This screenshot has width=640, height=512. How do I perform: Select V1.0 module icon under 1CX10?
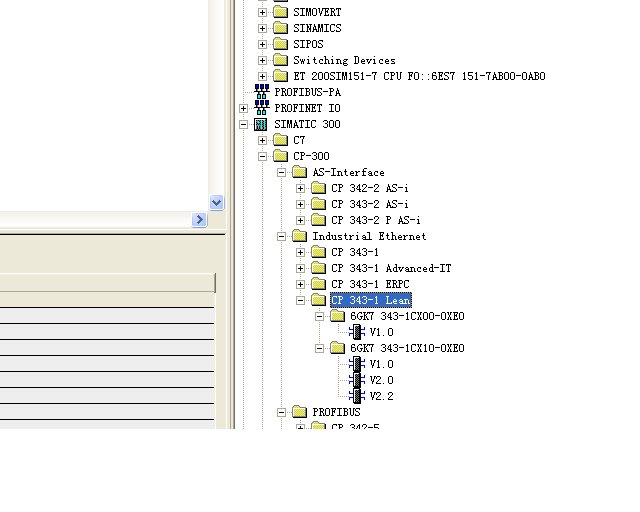click(x=357, y=364)
